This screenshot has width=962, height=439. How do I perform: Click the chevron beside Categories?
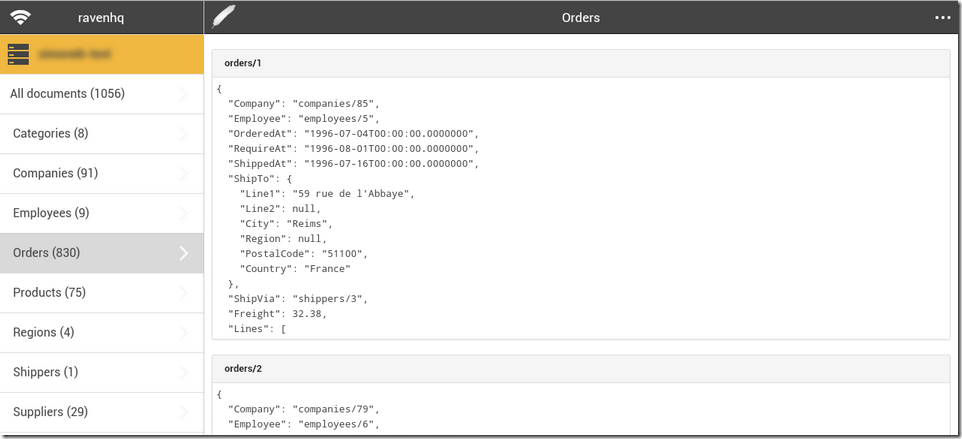pyautogui.click(x=184, y=134)
